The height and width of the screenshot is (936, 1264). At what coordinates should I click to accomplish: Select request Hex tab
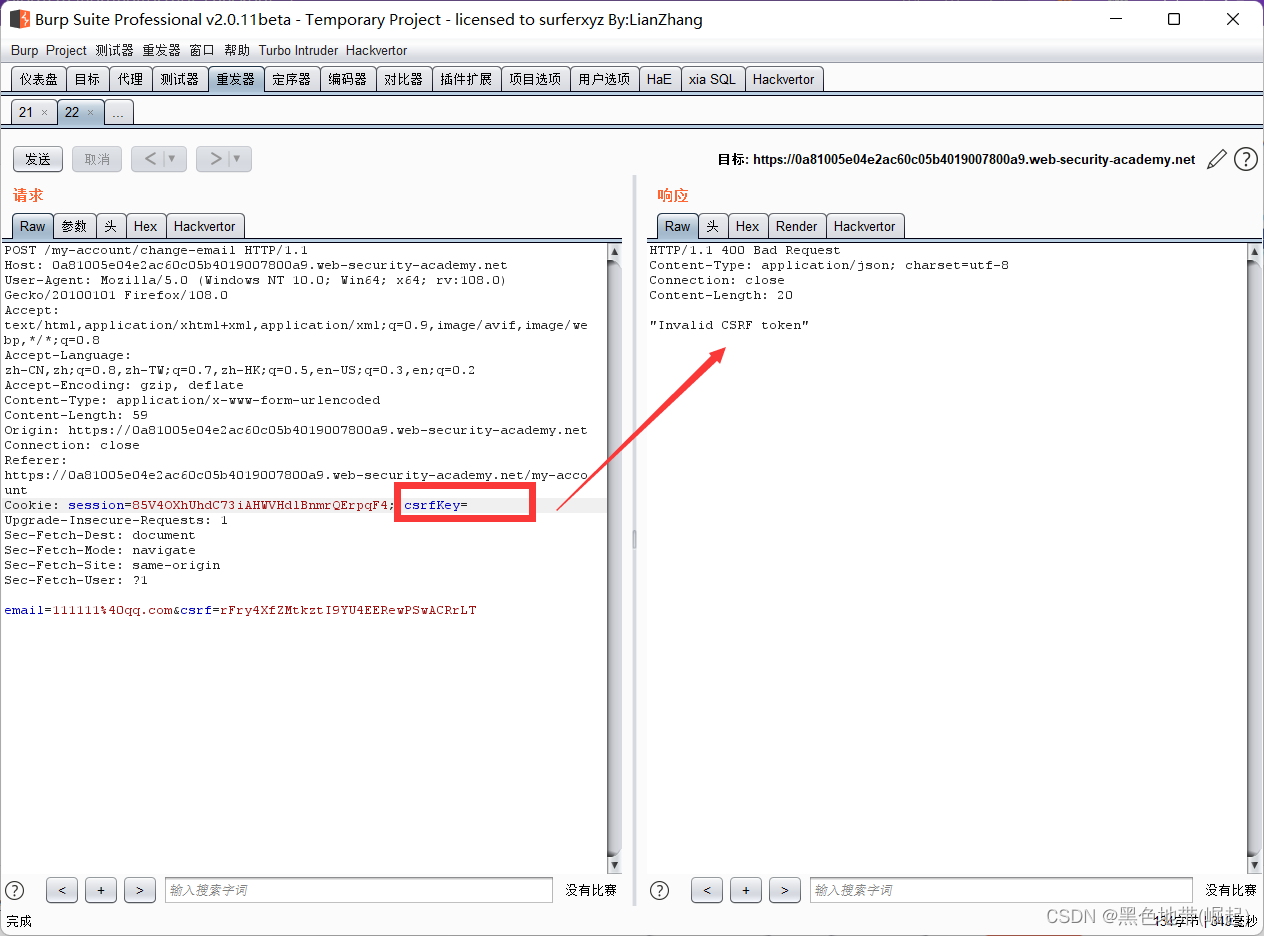tap(146, 226)
